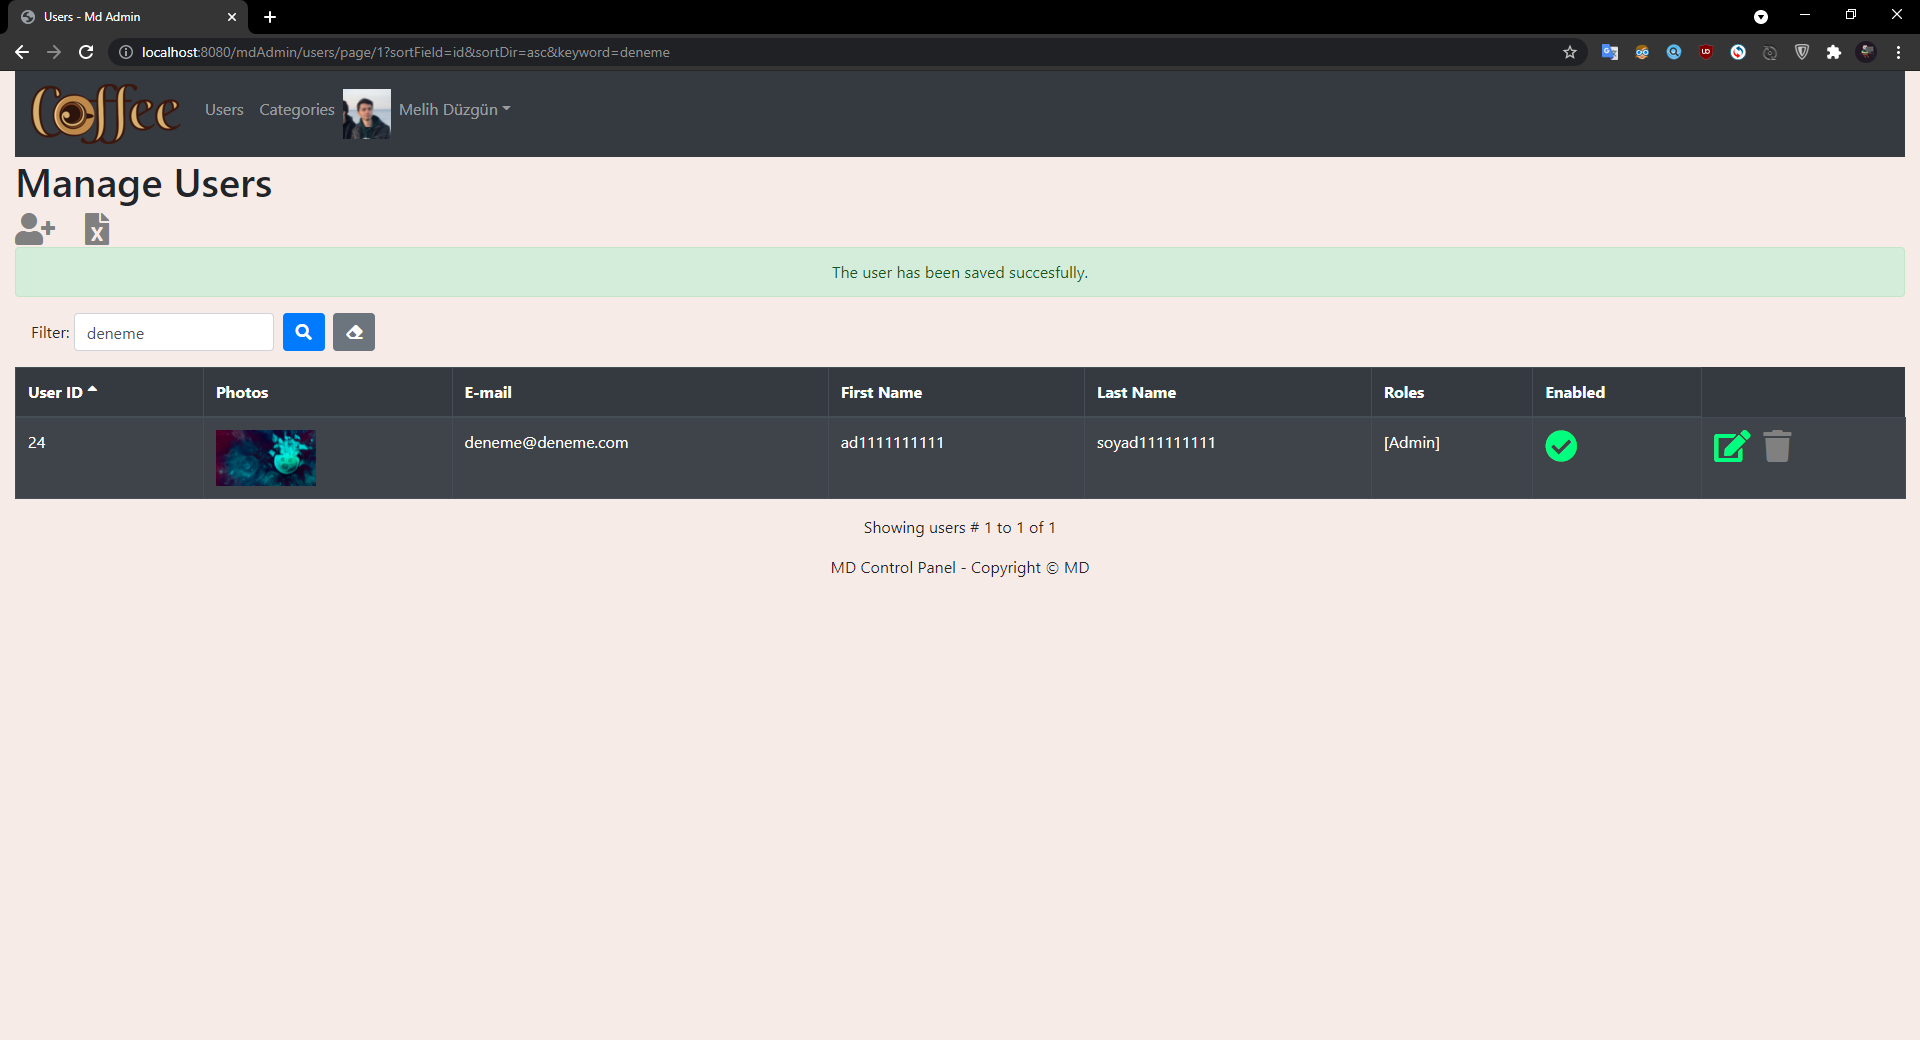Click the jellyfish user photo thumbnail
Screen dimensions: 1920x1040
tap(266, 458)
